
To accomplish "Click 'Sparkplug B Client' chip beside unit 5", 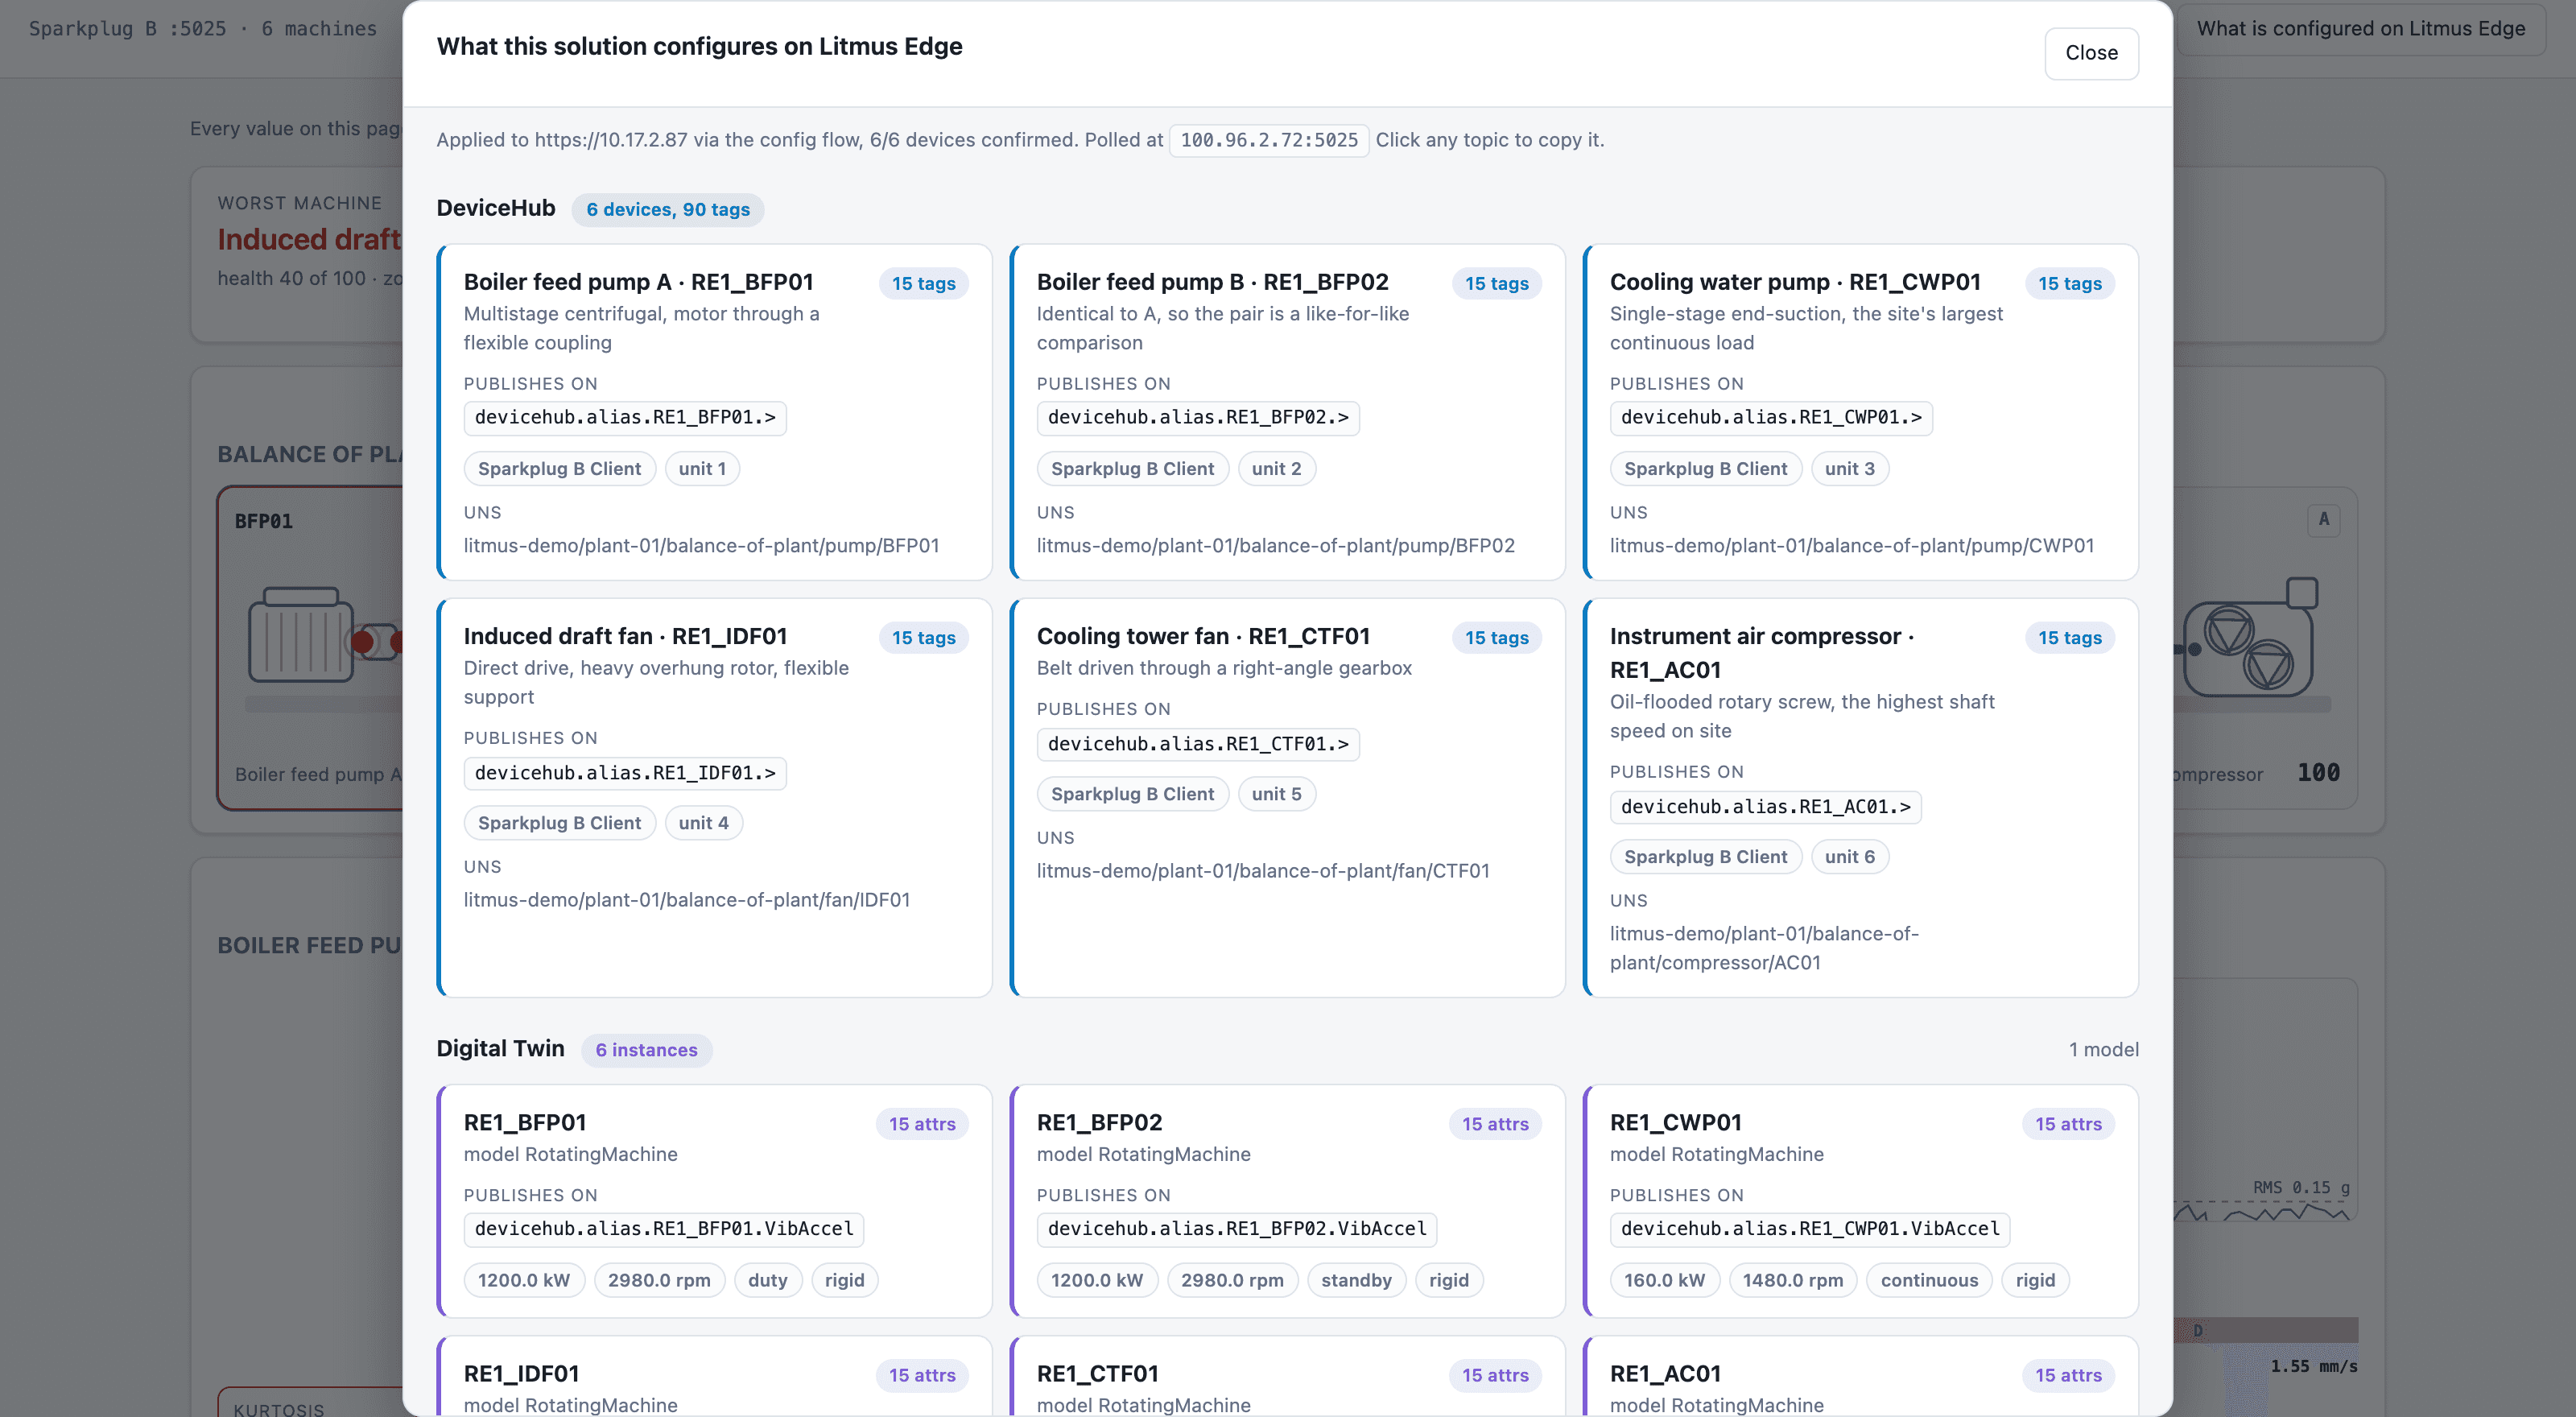I will [x=1132, y=794].
